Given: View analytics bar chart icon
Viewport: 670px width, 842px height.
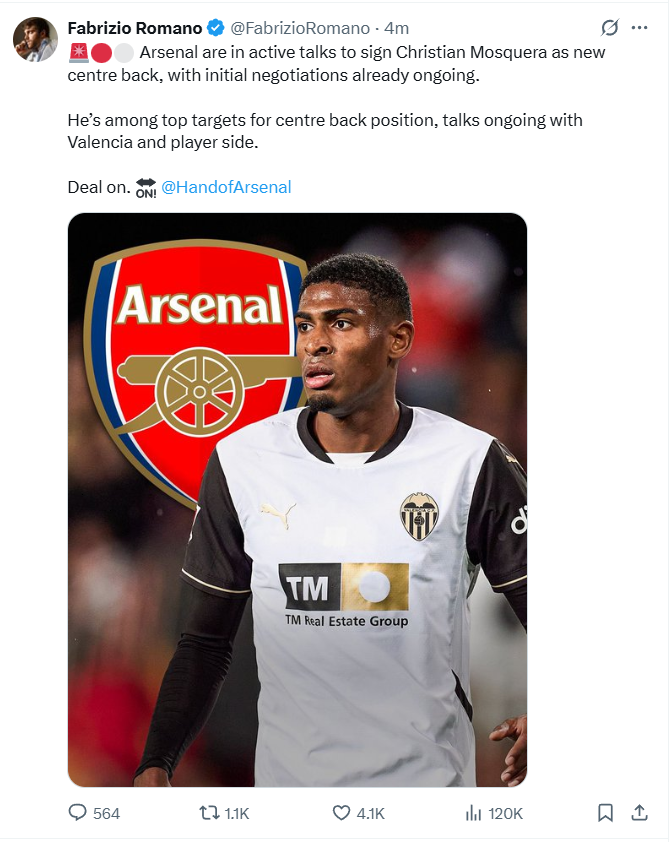Looking at the screenshot, I should tap(473, 813).
